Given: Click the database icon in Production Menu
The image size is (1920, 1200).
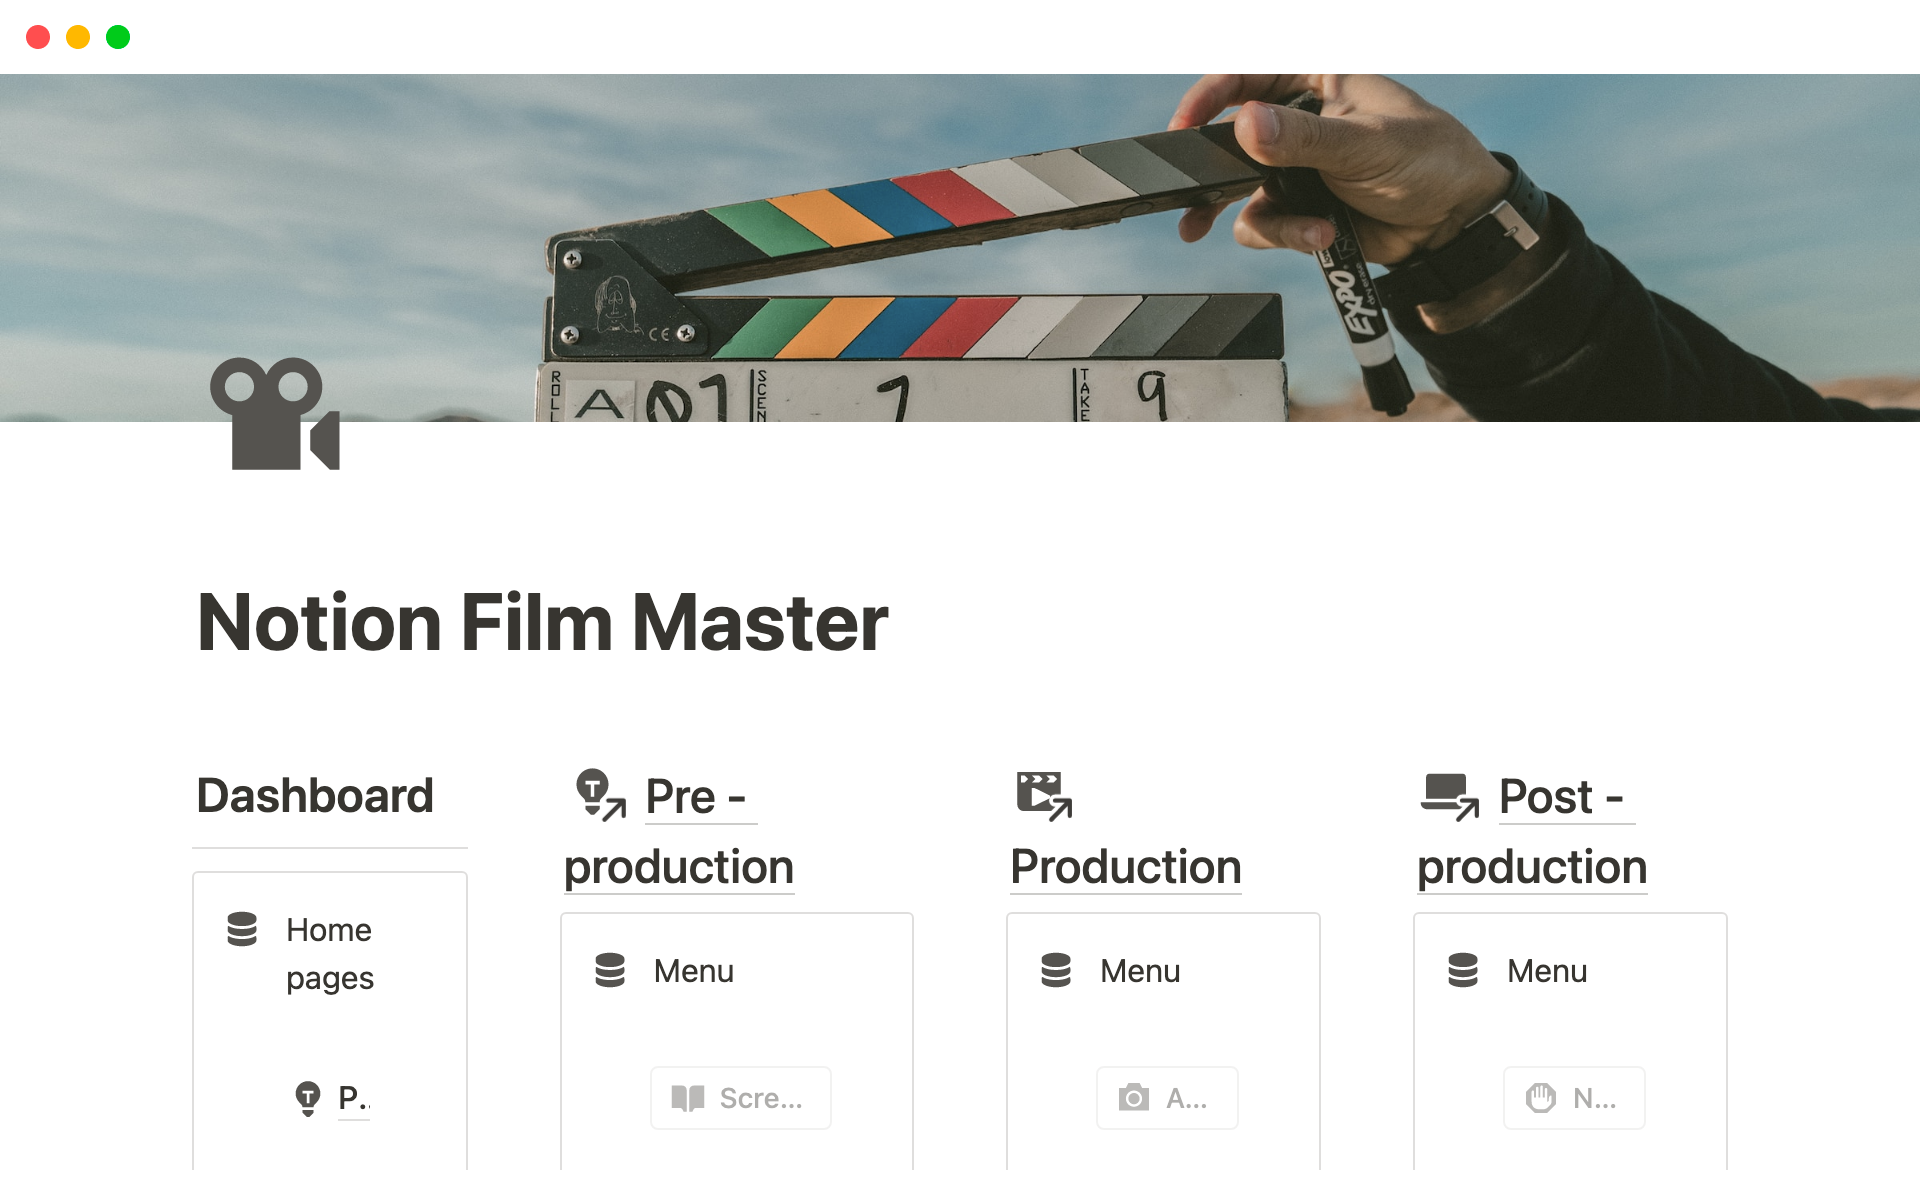Looking at the screenshot, I should (x=1056, y=970).
